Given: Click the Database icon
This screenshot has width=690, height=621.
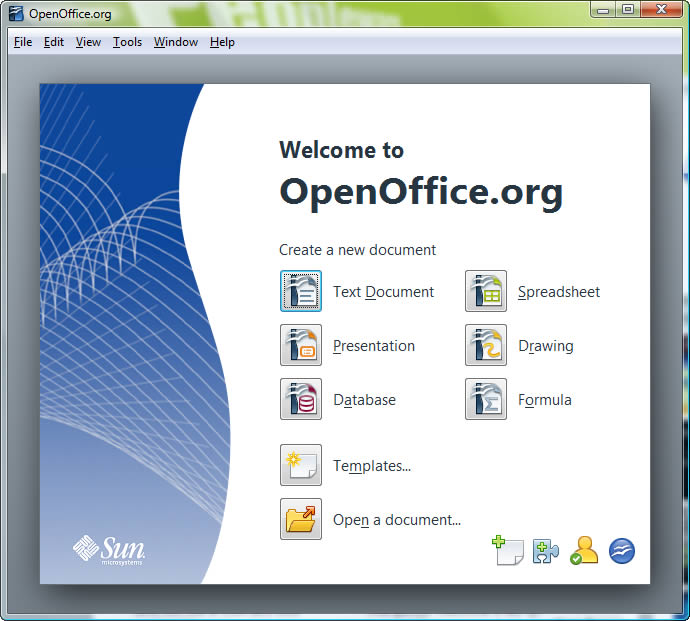Looking at the screenshot, I should [301, 399].
